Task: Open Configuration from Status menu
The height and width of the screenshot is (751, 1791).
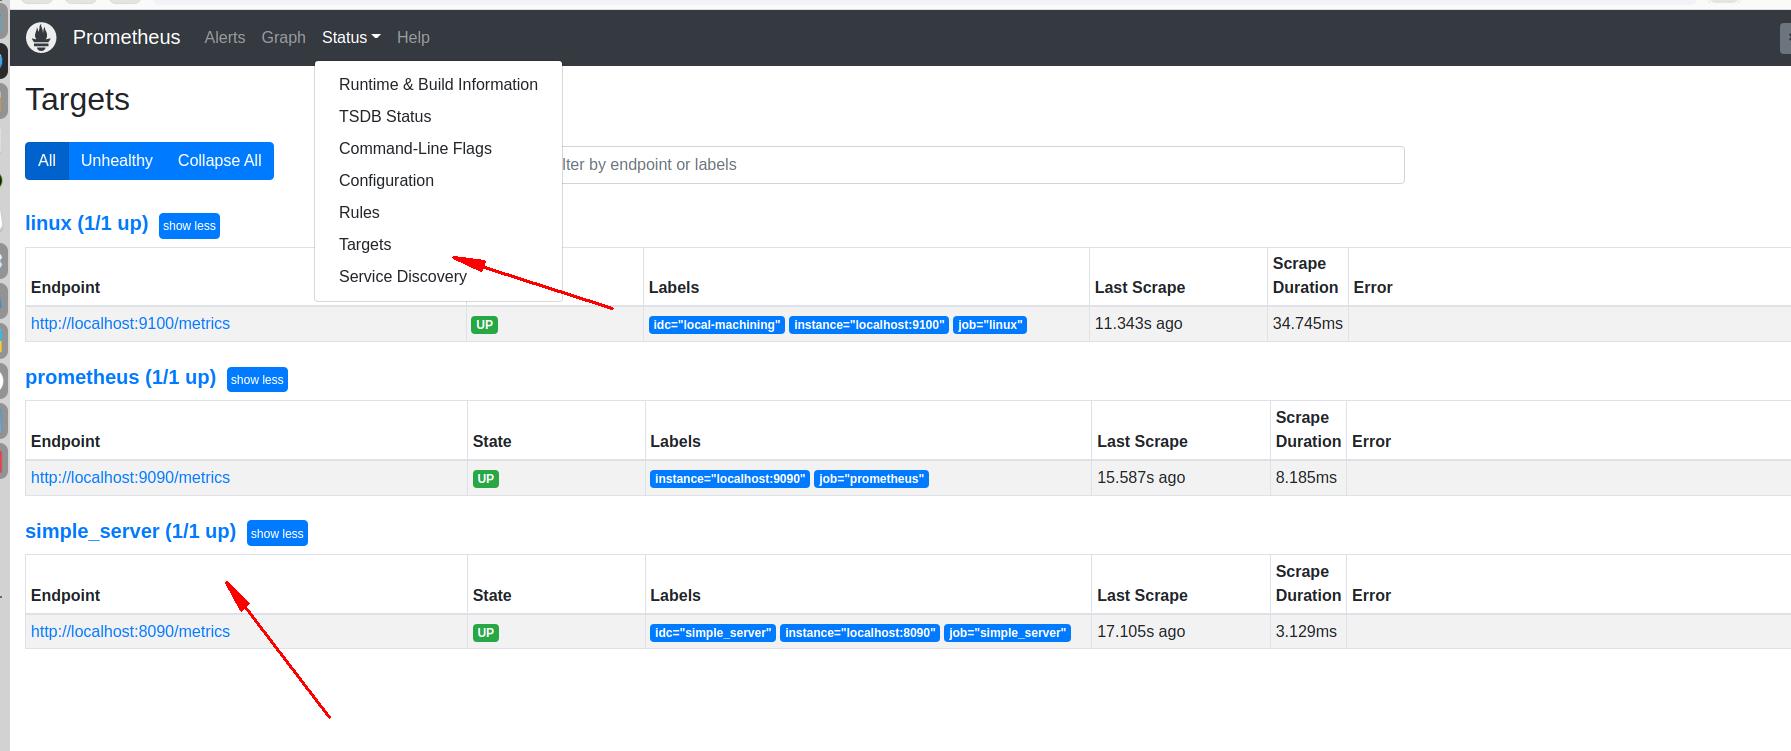Action: tap(438, 181)
